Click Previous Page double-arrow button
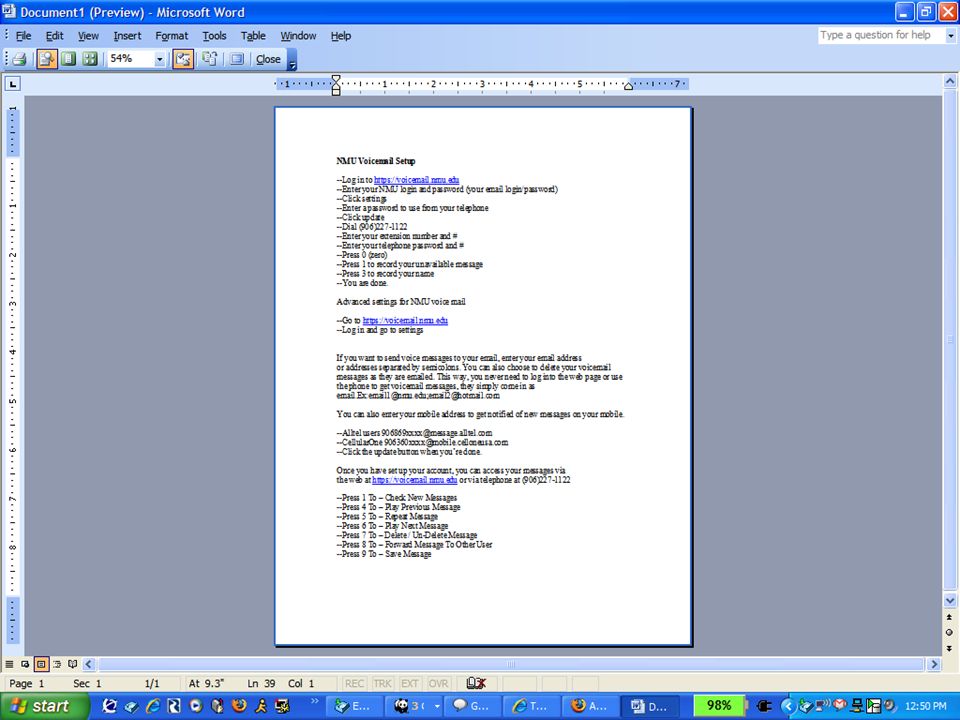 [x=950, y=617]
